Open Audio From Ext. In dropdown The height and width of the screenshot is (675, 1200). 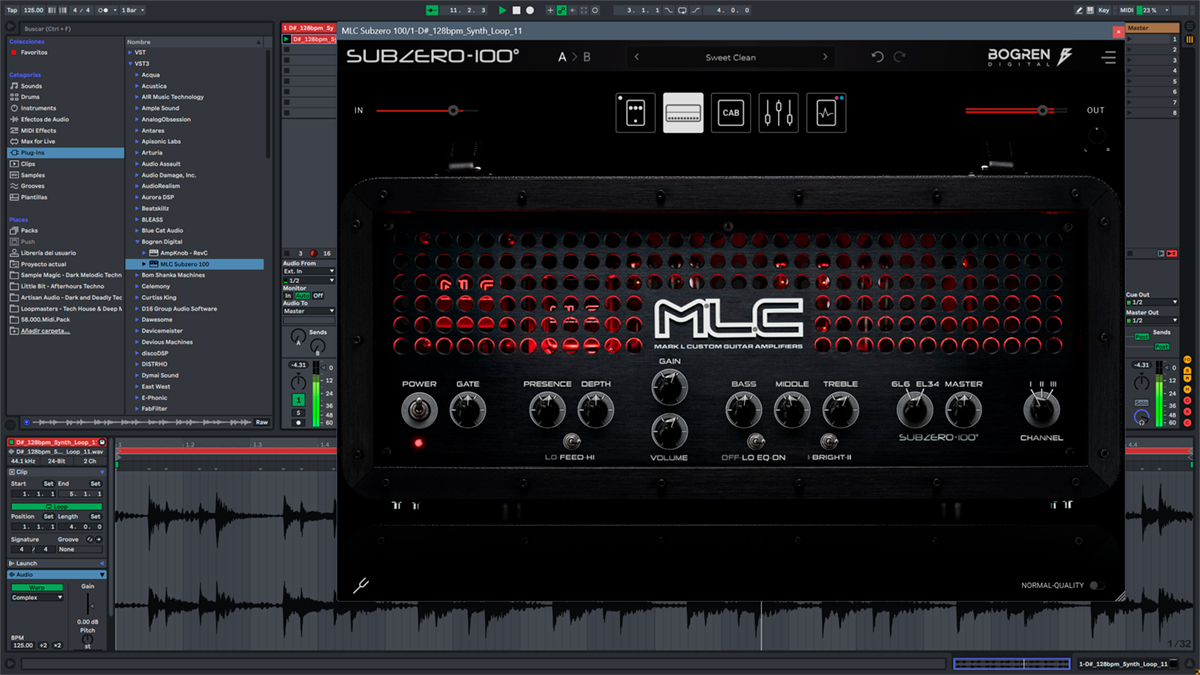309,271
